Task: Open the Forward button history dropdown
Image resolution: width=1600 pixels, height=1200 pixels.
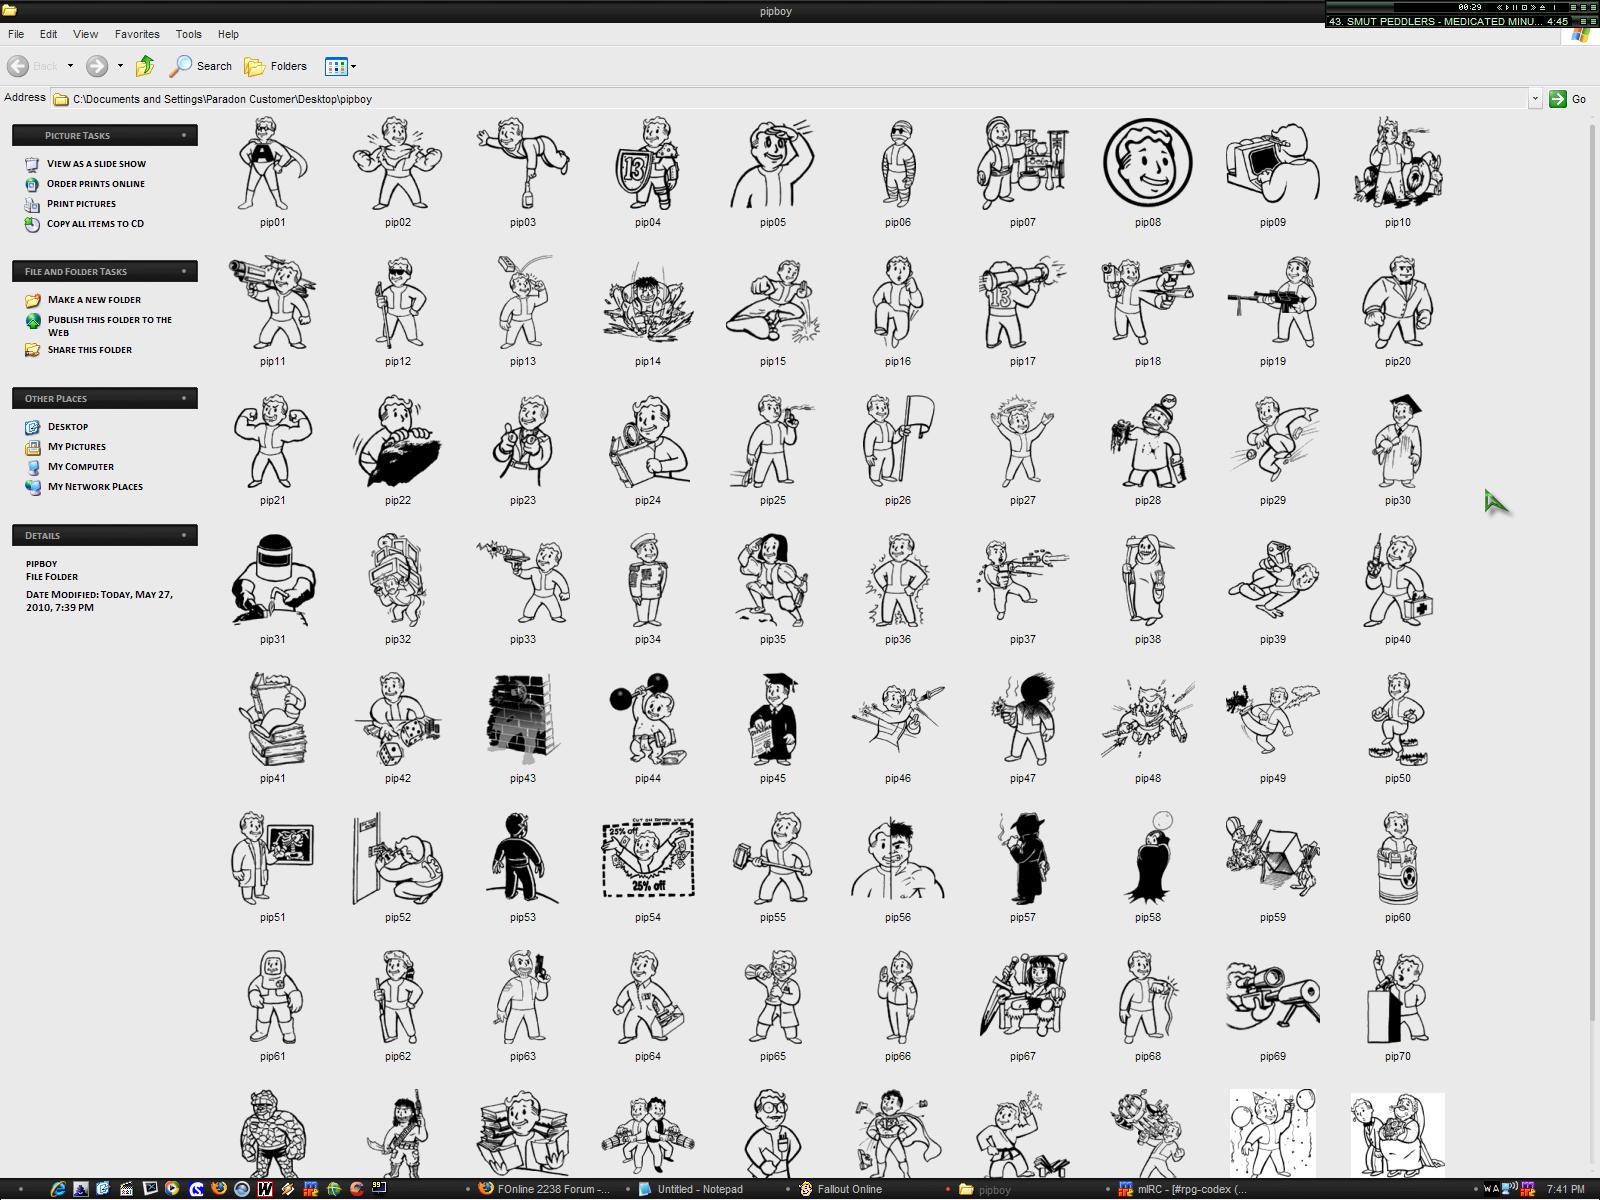Action: 120,66
